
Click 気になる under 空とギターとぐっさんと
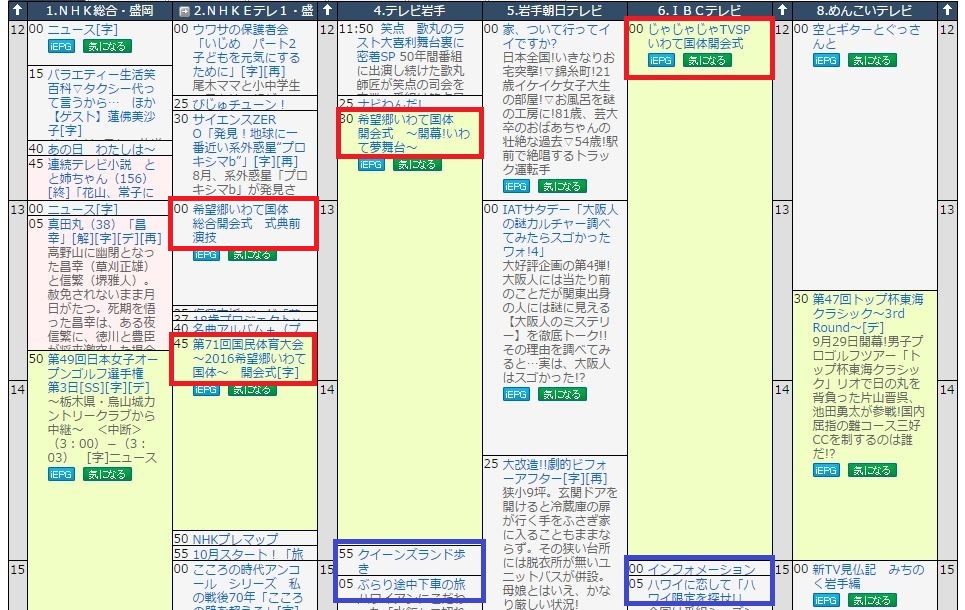(872, 60)
